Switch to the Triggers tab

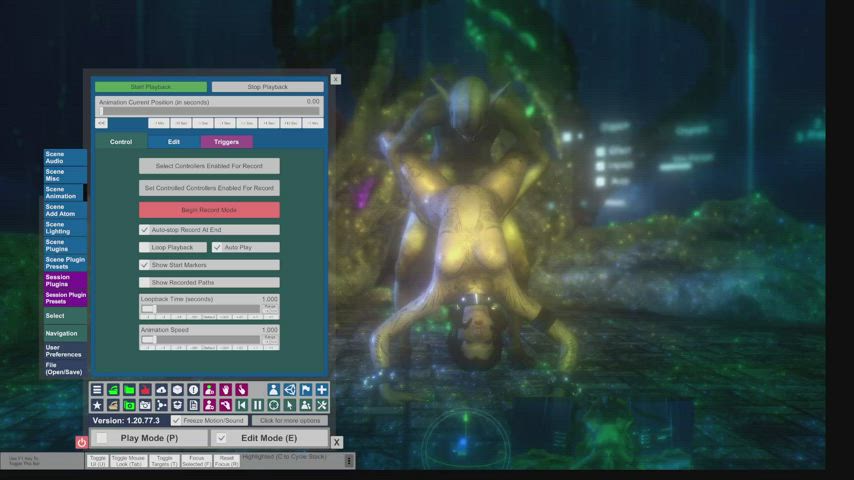coord(227,142)
